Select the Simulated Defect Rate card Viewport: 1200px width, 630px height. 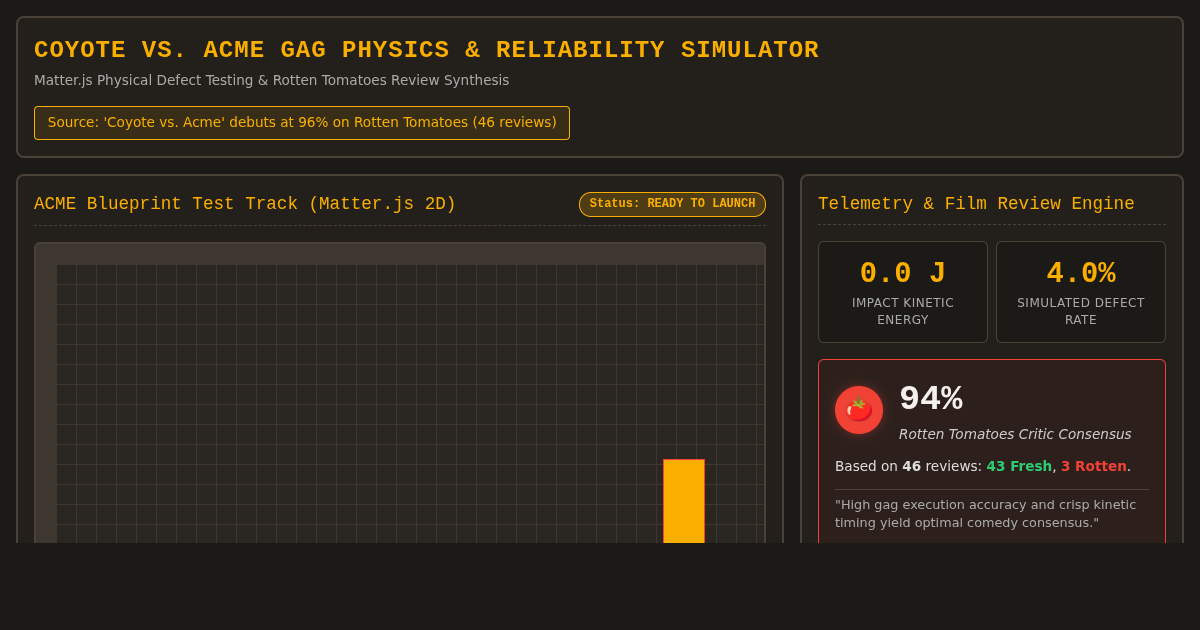(1081, 292)
